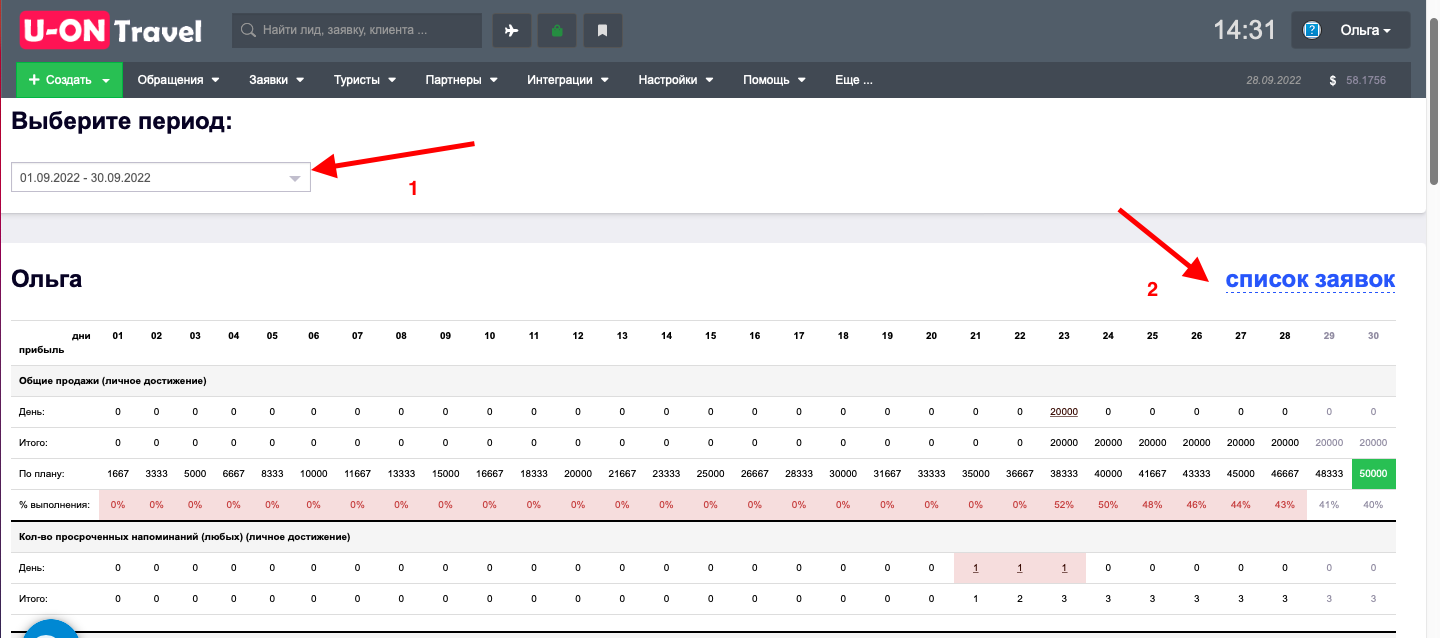Click the day 30 column header
1440x638 pixels.
pos(1373,336)
